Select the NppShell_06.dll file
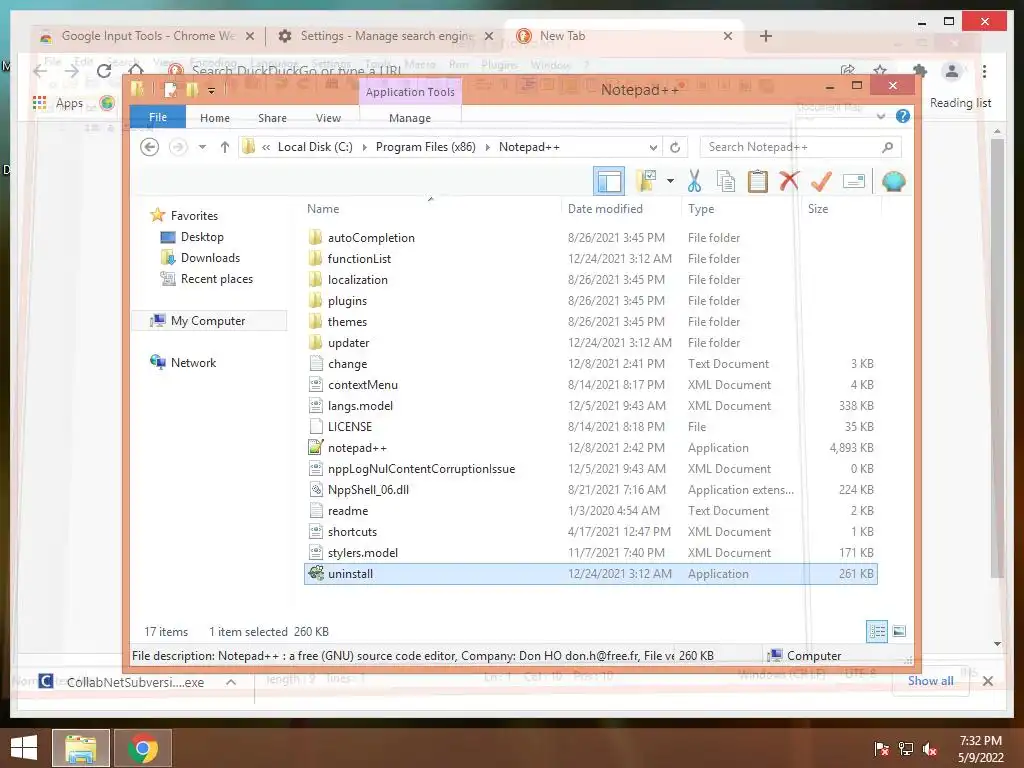Image resolution: width=1024 pixels, height=768 pixels. [x=368, y=490]
